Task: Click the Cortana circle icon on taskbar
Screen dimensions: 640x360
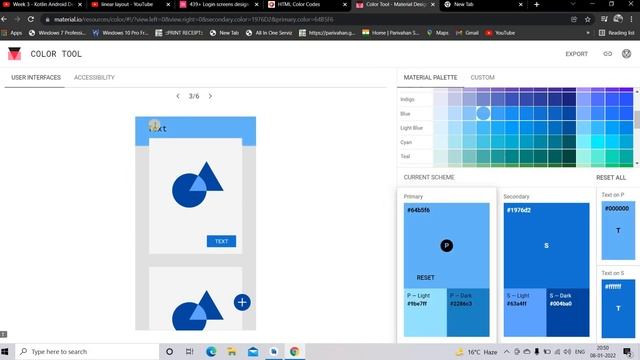Action: pyautogui.click(x=169, y=351)
